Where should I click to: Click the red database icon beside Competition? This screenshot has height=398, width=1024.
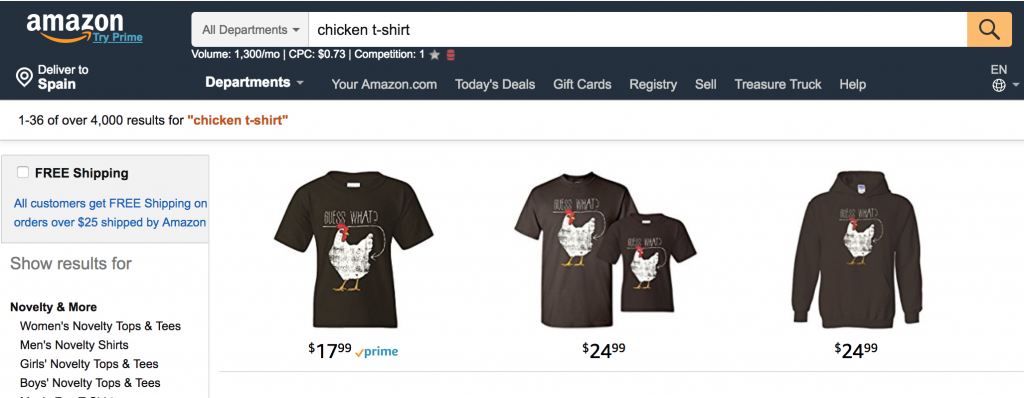tap(451, 55)
